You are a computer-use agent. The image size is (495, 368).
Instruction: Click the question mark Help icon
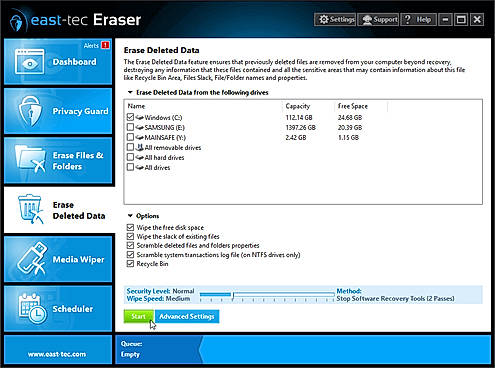pos(408,19)
